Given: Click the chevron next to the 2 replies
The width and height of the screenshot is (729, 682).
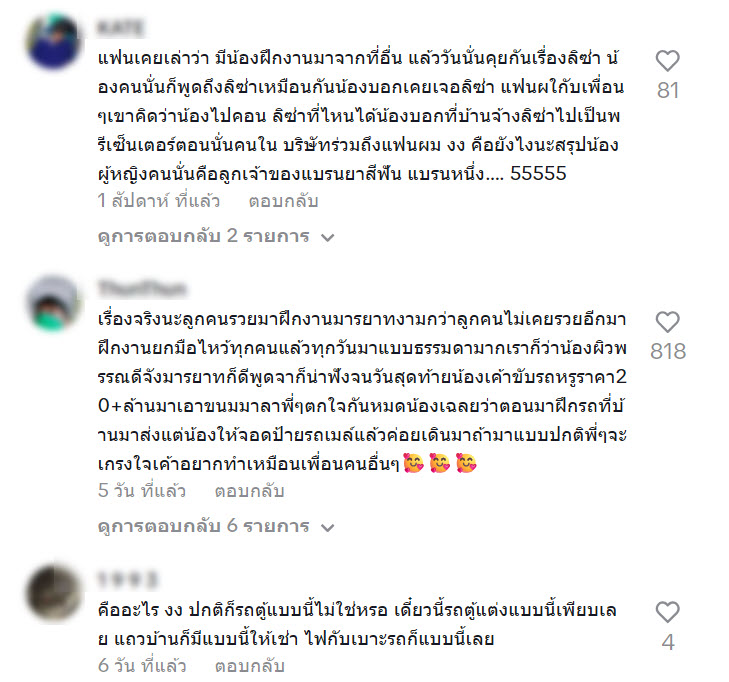Looking at the screenshot, I should (328, 238).
